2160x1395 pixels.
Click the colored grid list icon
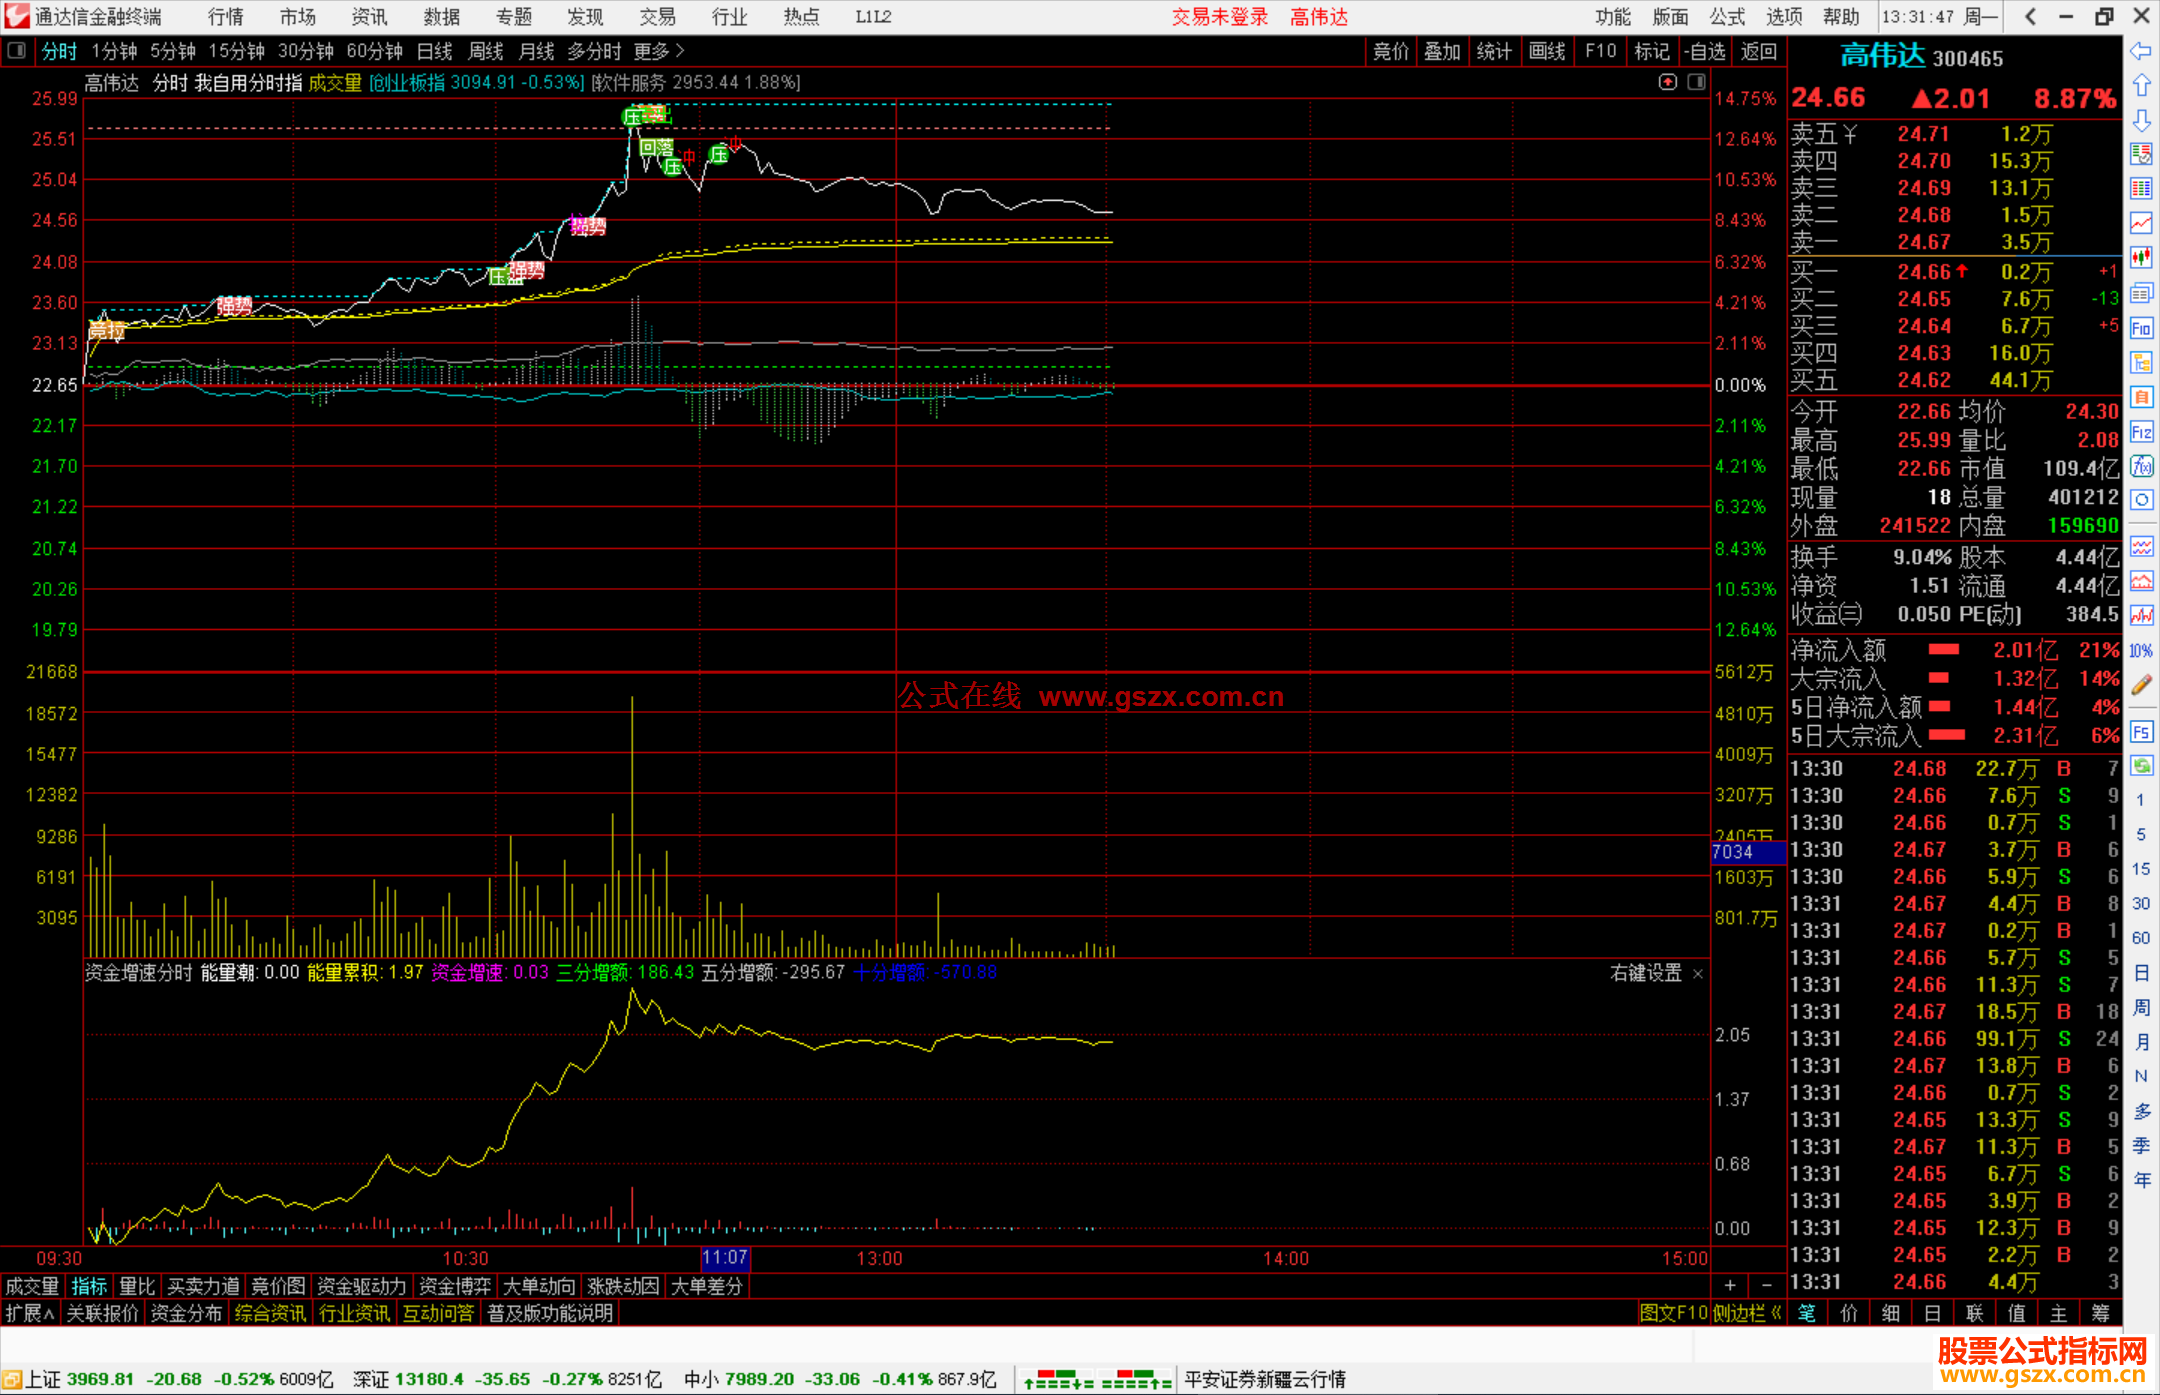coord(2141,188)
